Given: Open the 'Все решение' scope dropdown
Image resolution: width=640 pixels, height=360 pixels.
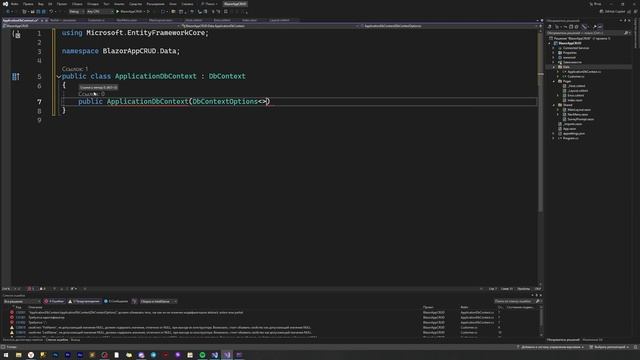Looking at the screenshot, I should [21, 301].
